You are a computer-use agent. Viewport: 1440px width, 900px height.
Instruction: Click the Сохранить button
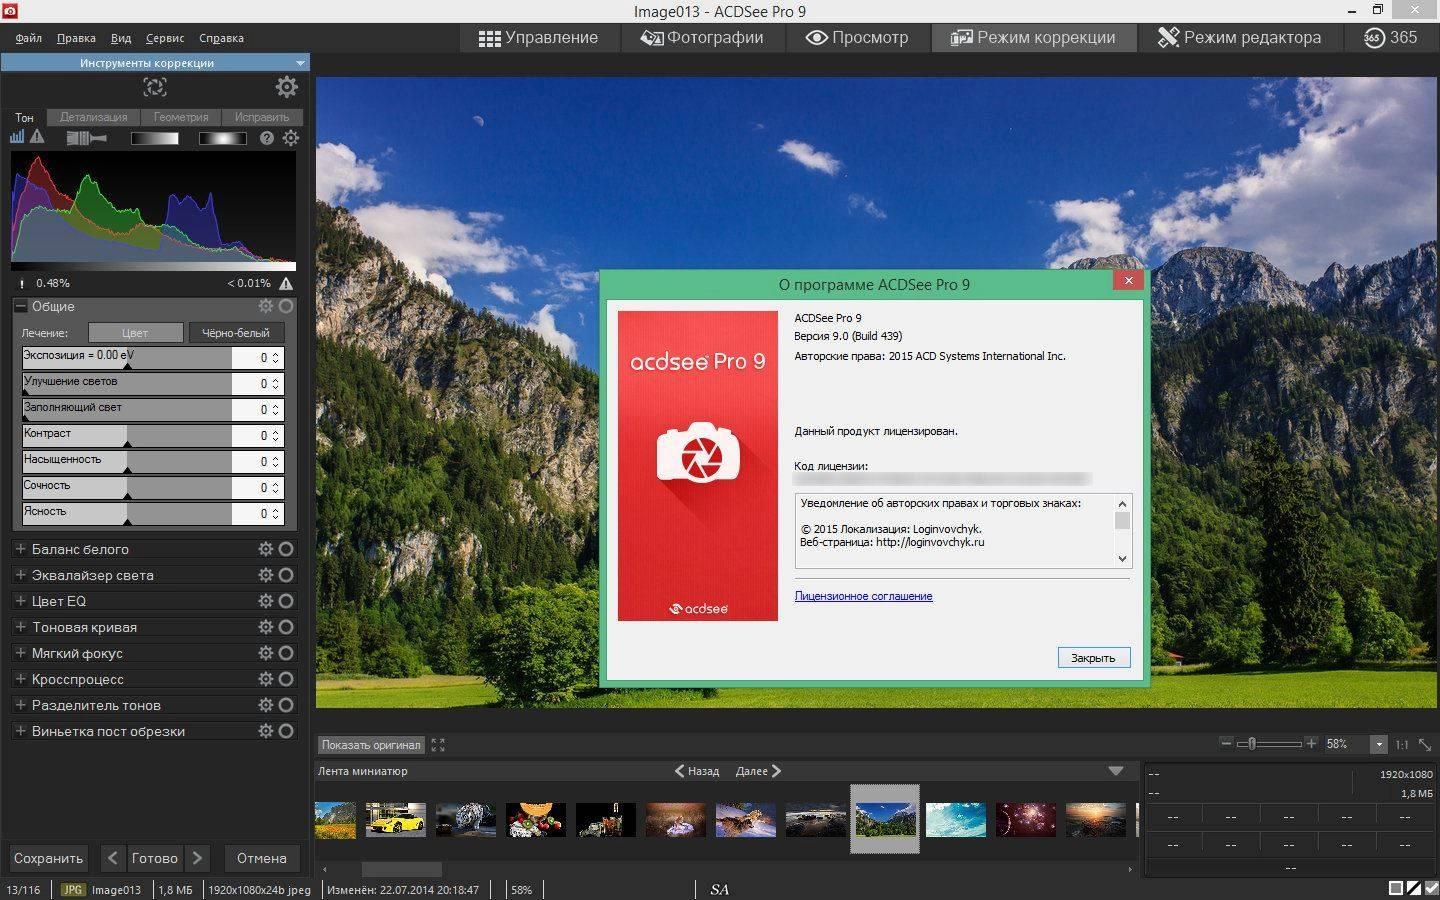[48, 858]
